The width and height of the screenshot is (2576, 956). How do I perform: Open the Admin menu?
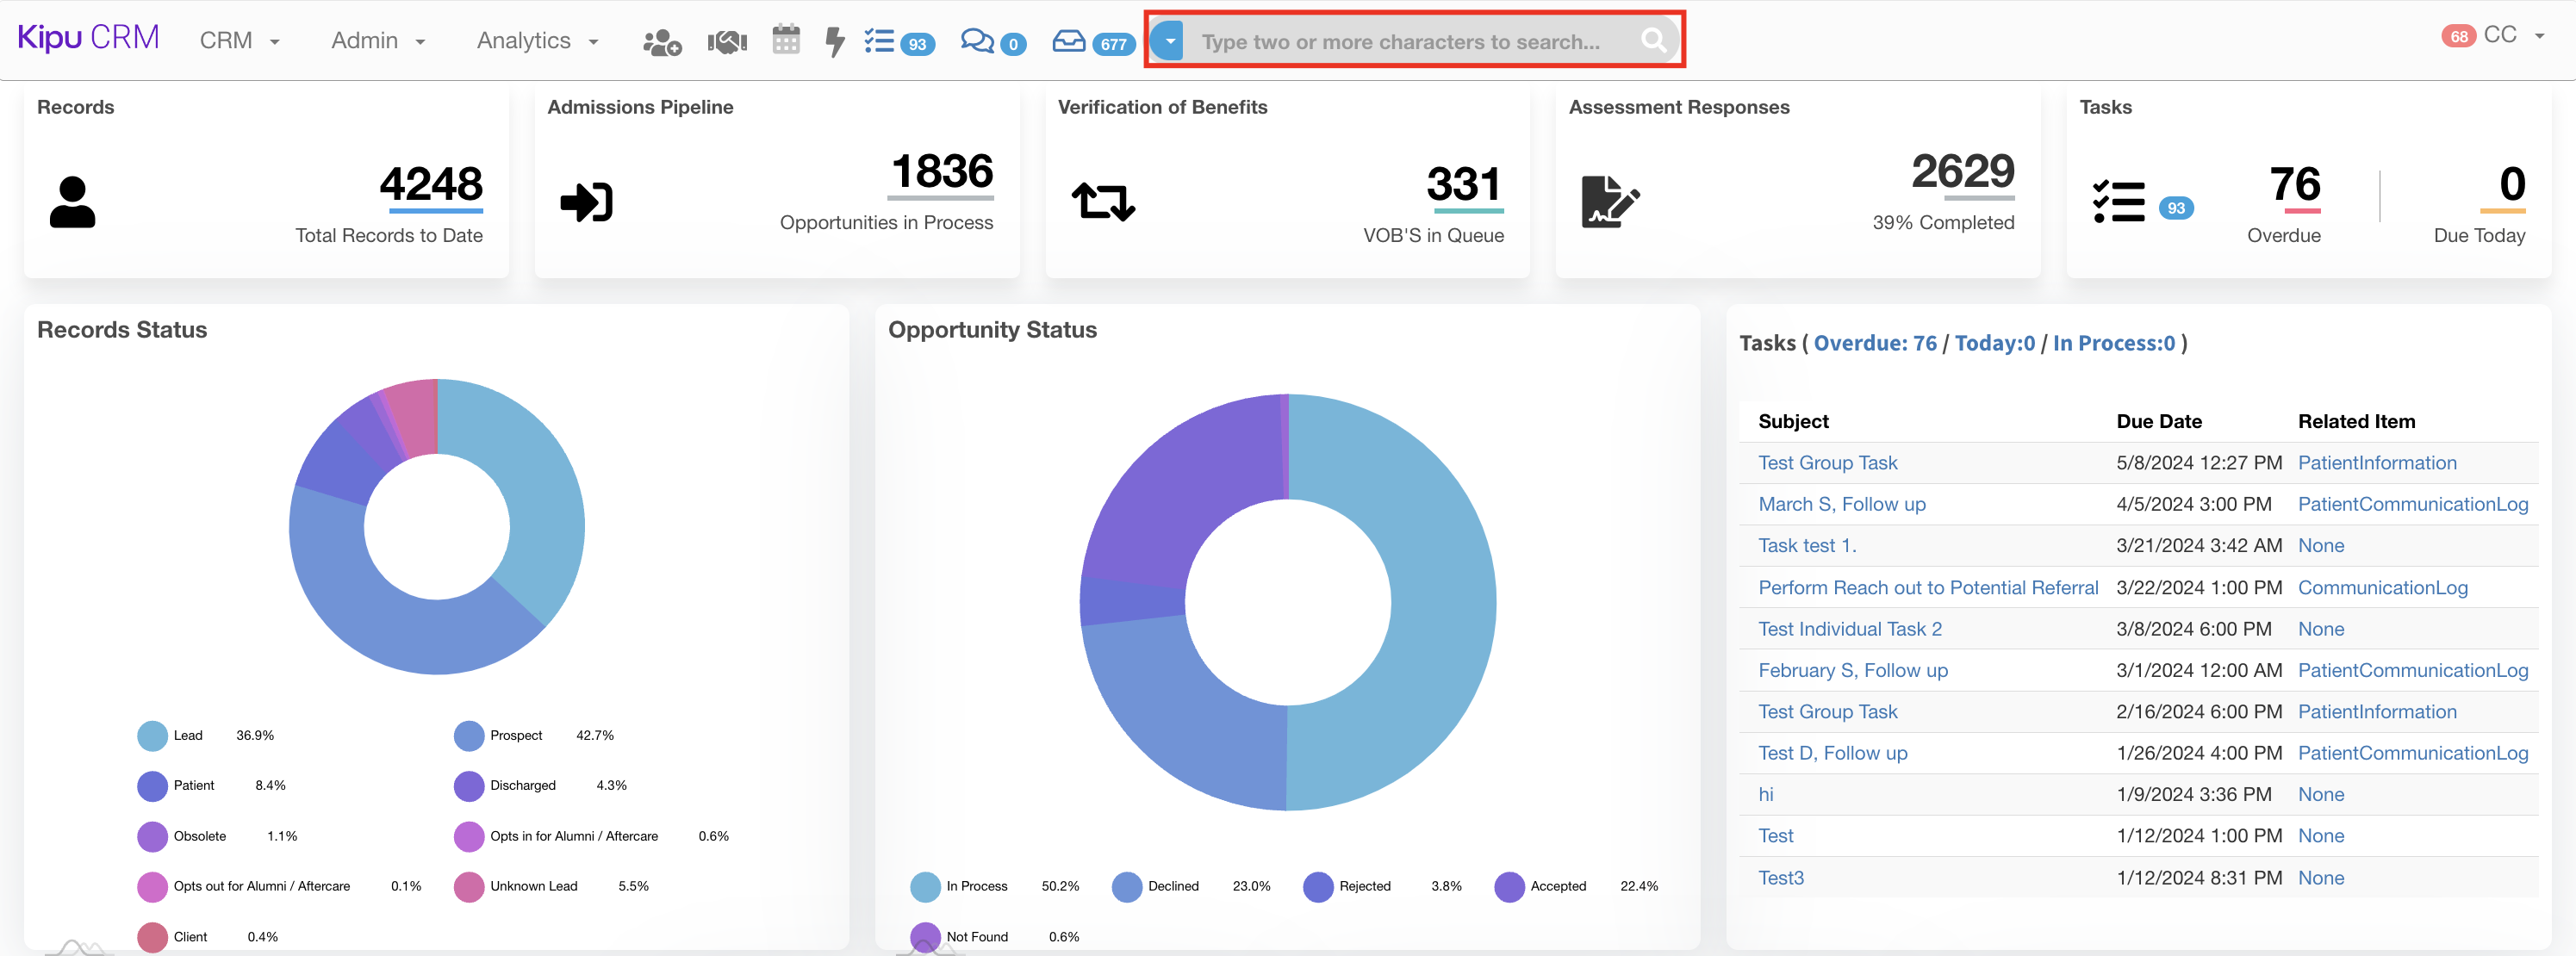(x=377, y=41)
